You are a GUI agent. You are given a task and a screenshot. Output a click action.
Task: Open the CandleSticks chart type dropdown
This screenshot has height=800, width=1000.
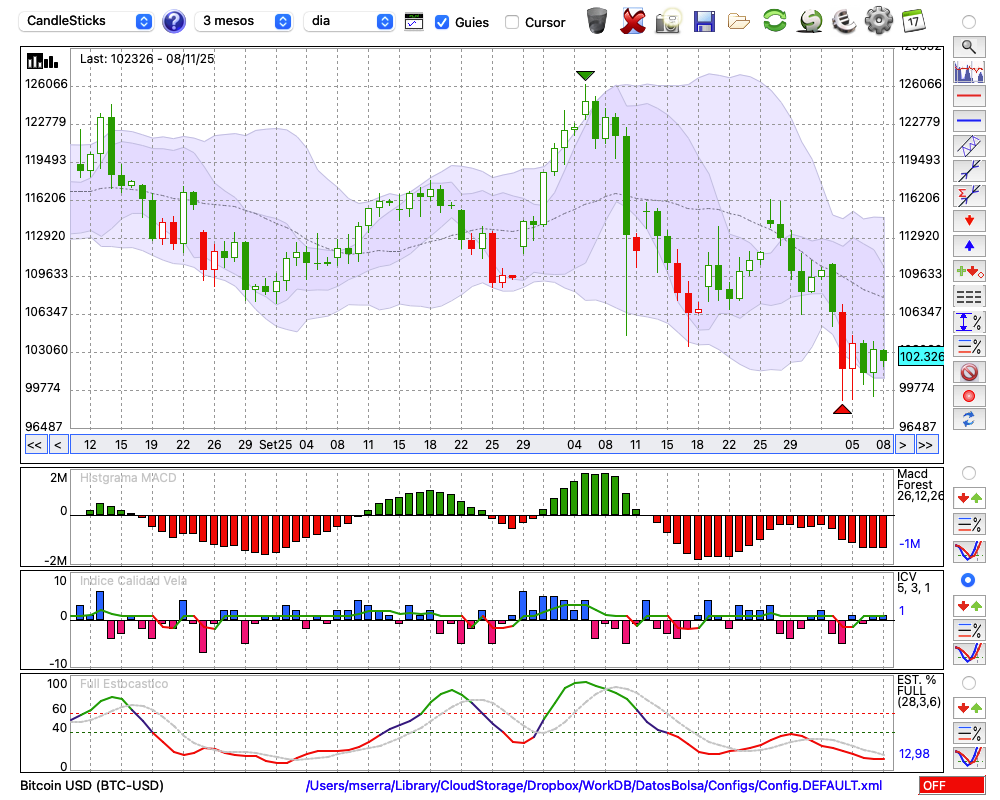[x=88, y=21]
